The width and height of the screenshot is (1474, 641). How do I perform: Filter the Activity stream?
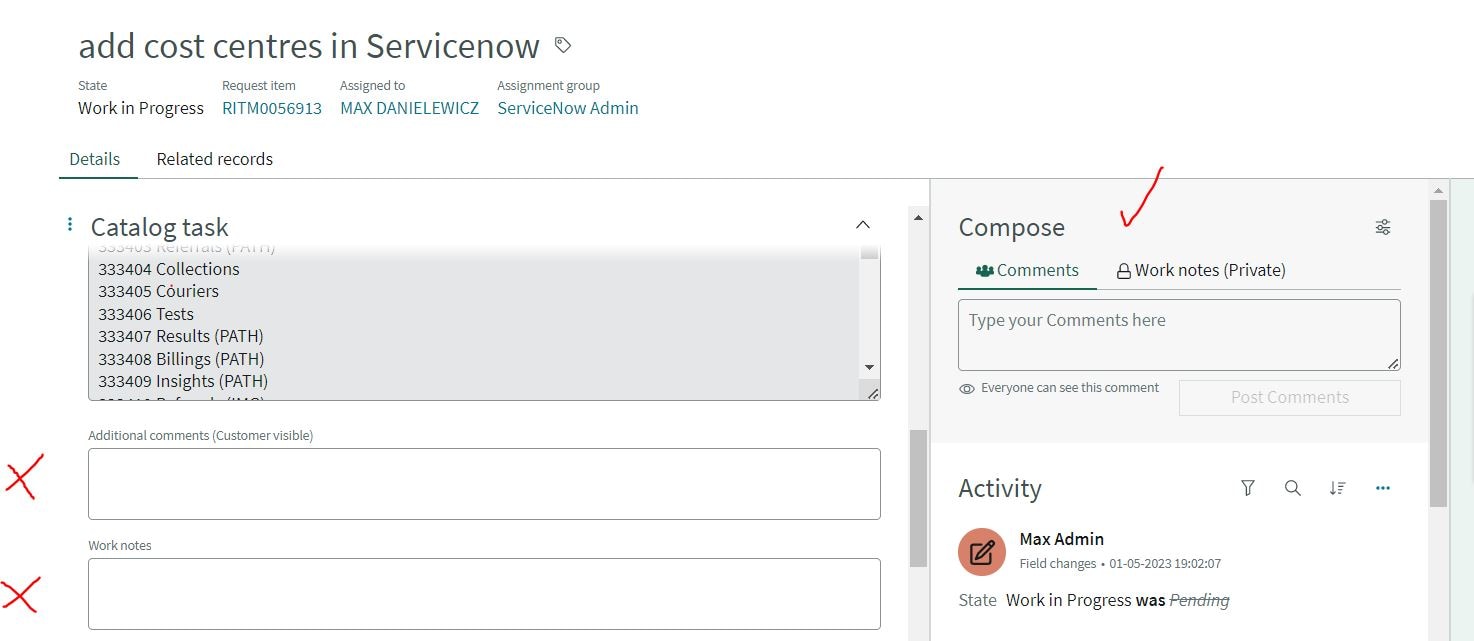pos(1247,488)
